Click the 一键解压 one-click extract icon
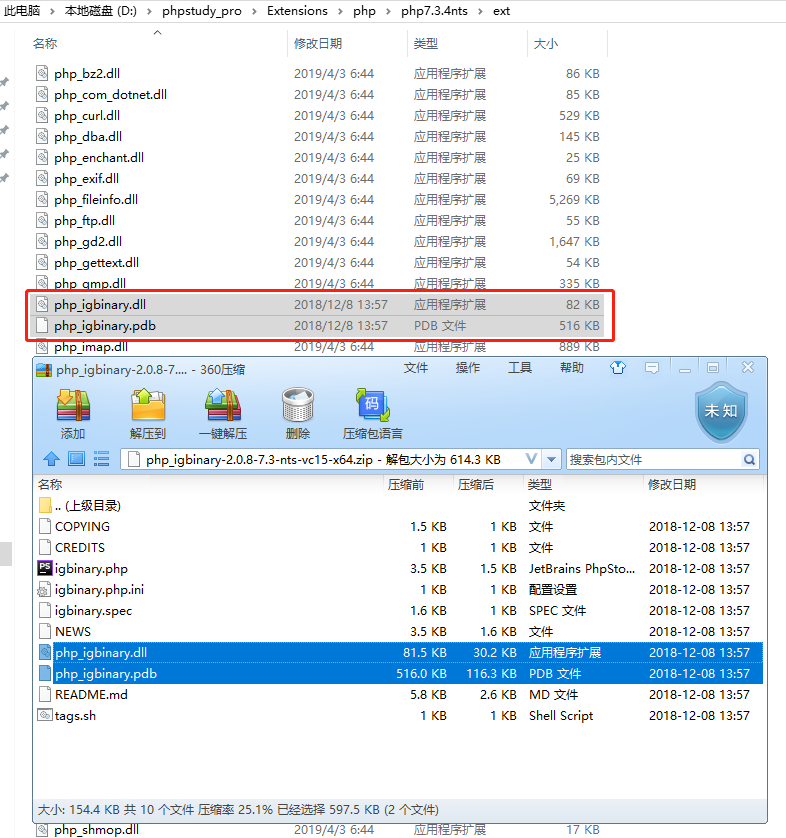Image resolution: width=786 pixels, height=838 pixels. [223, 405]
